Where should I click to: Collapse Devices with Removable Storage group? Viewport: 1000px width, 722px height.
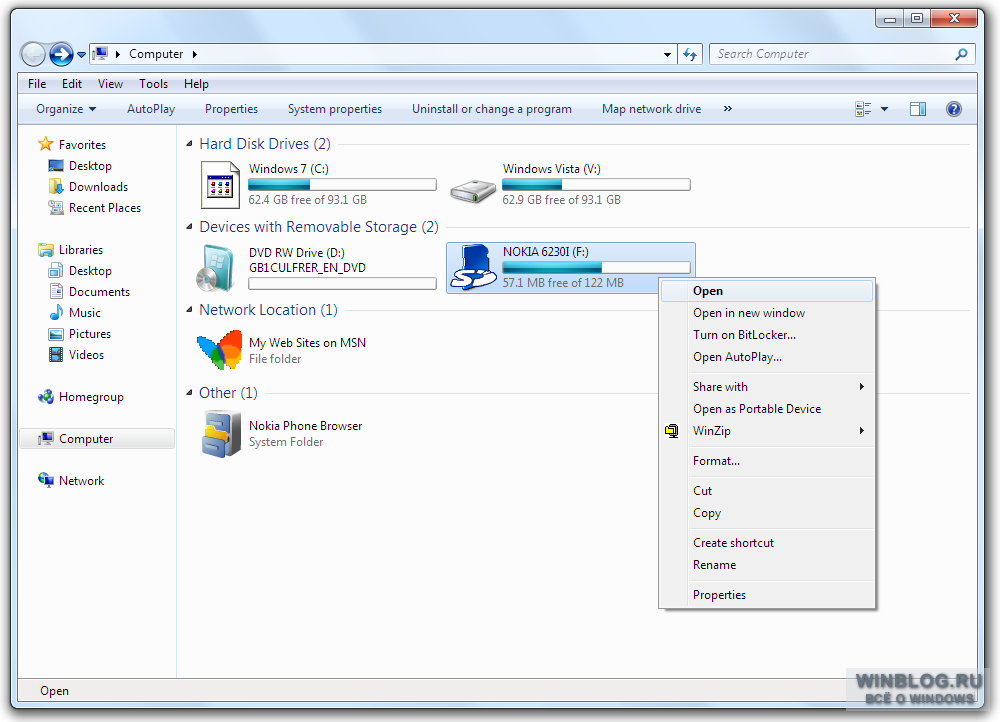click(x=189, y=227)
